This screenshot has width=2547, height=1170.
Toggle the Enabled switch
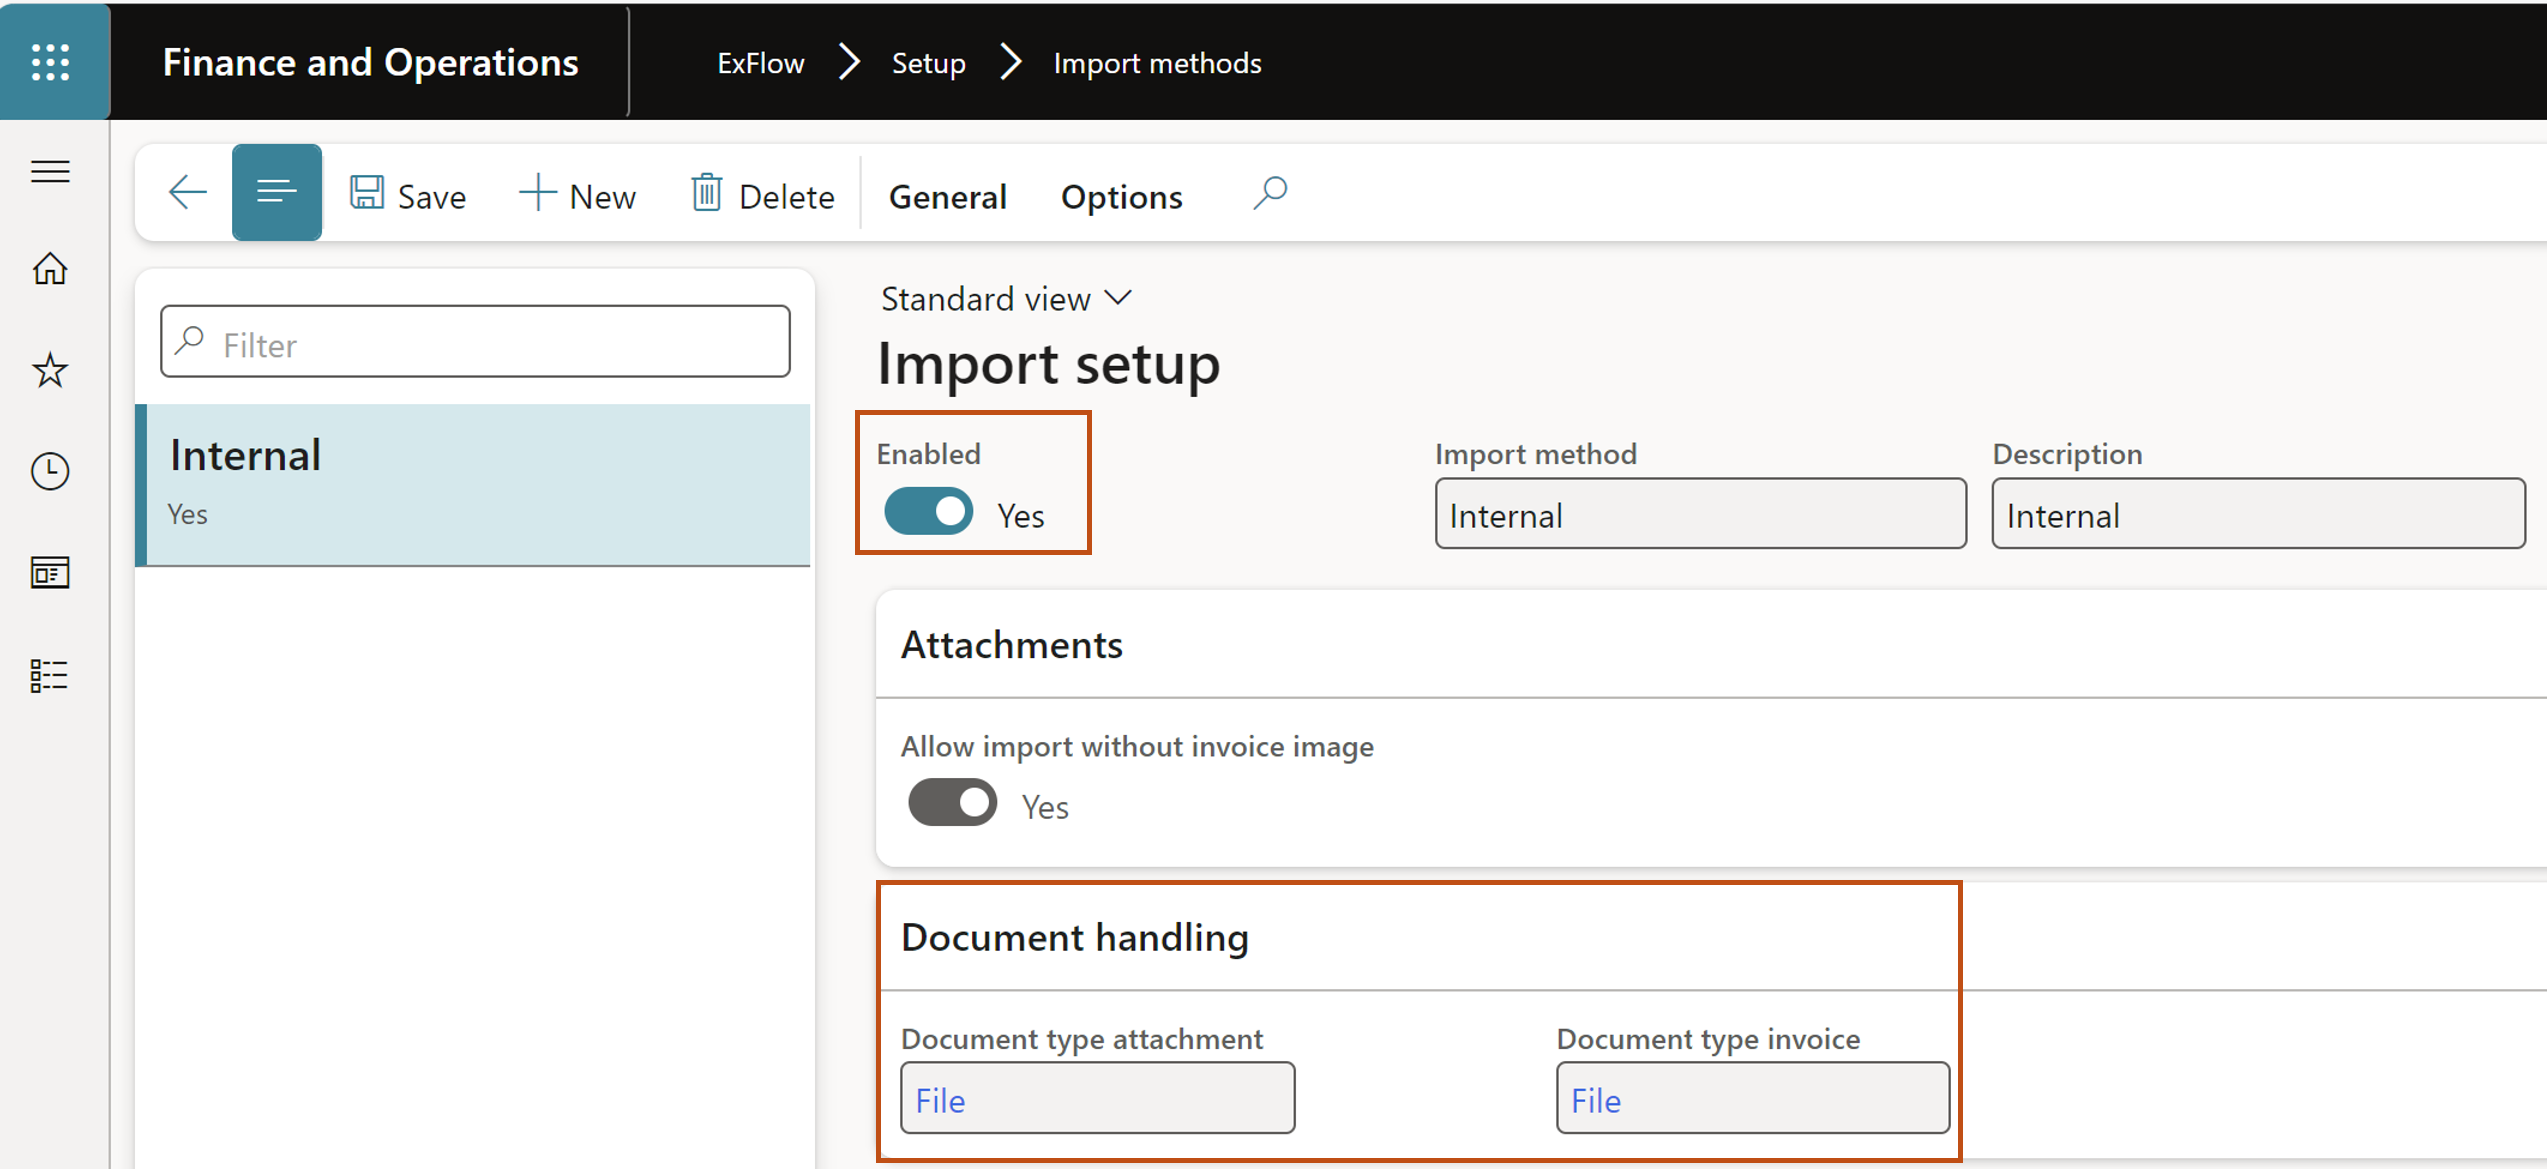pyautogui.click(x=929, y=512)
